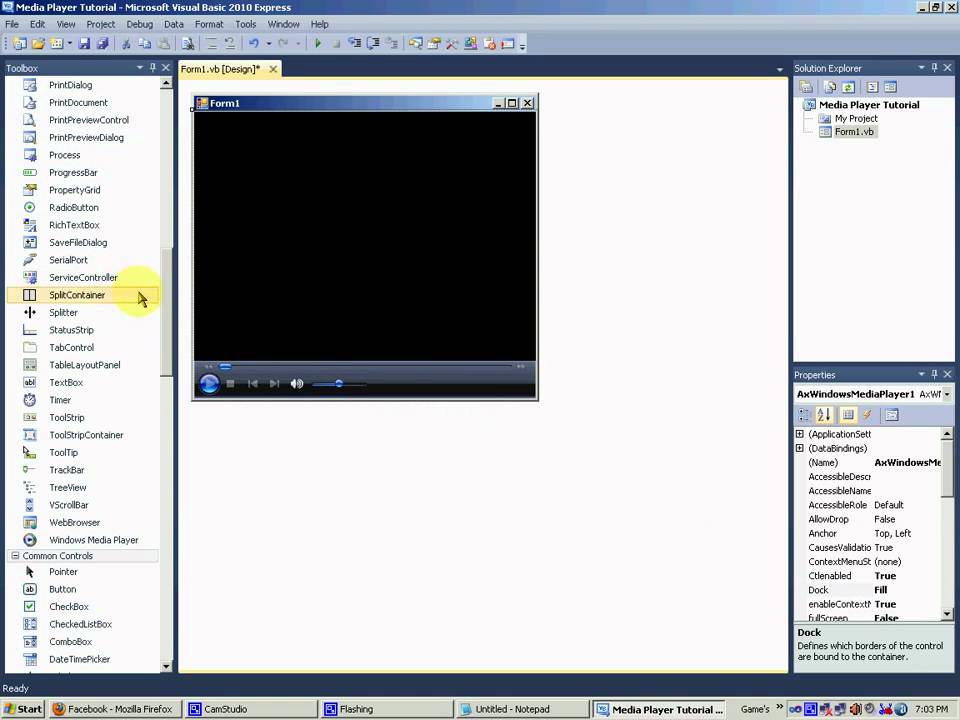Switch to Untitled - Notepad taskbar item
Screen dimensions: 960x720
tap(522, 709)
